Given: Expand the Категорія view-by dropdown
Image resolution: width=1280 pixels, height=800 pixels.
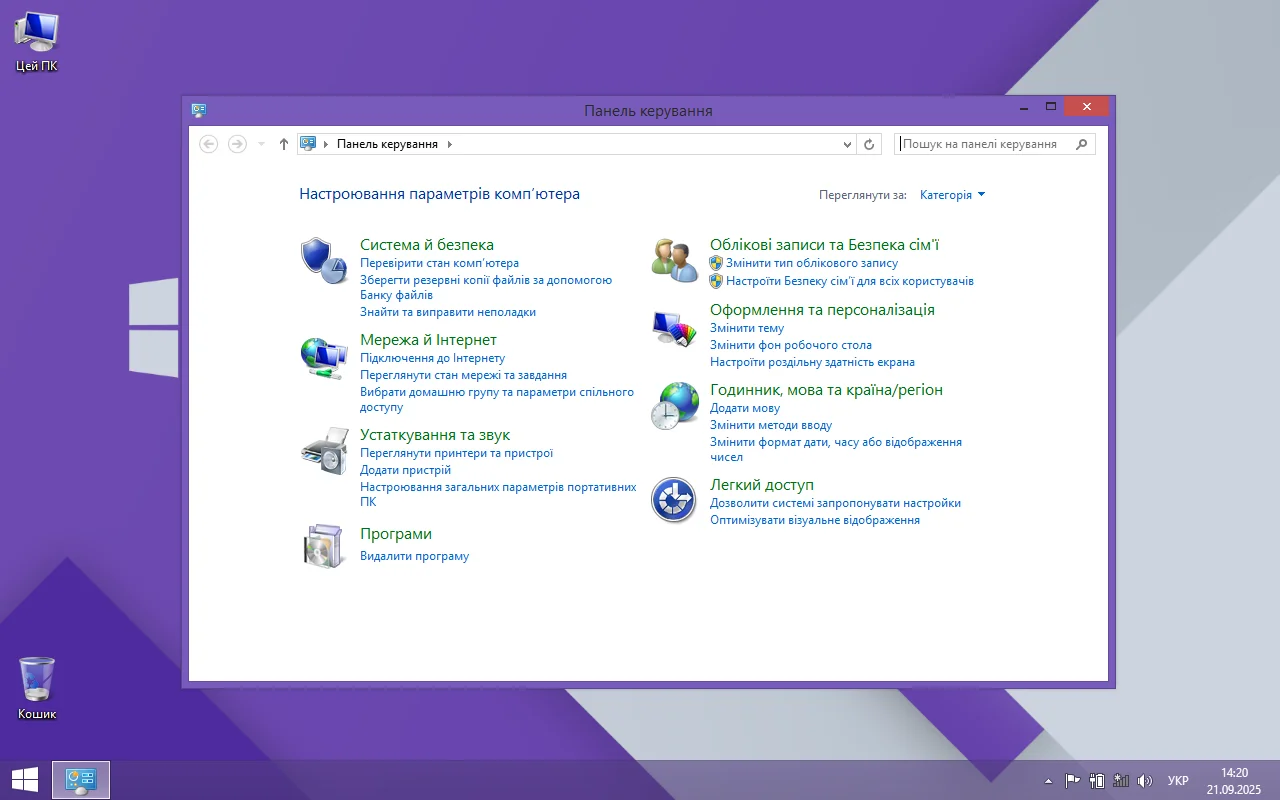Looking at the screenshot, I should click(952, 195).
